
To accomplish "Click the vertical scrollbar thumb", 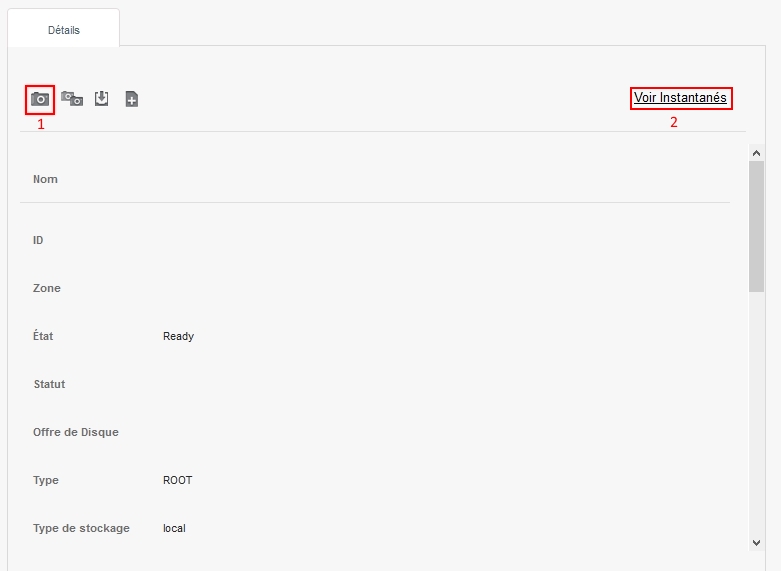I will point(756,225).
